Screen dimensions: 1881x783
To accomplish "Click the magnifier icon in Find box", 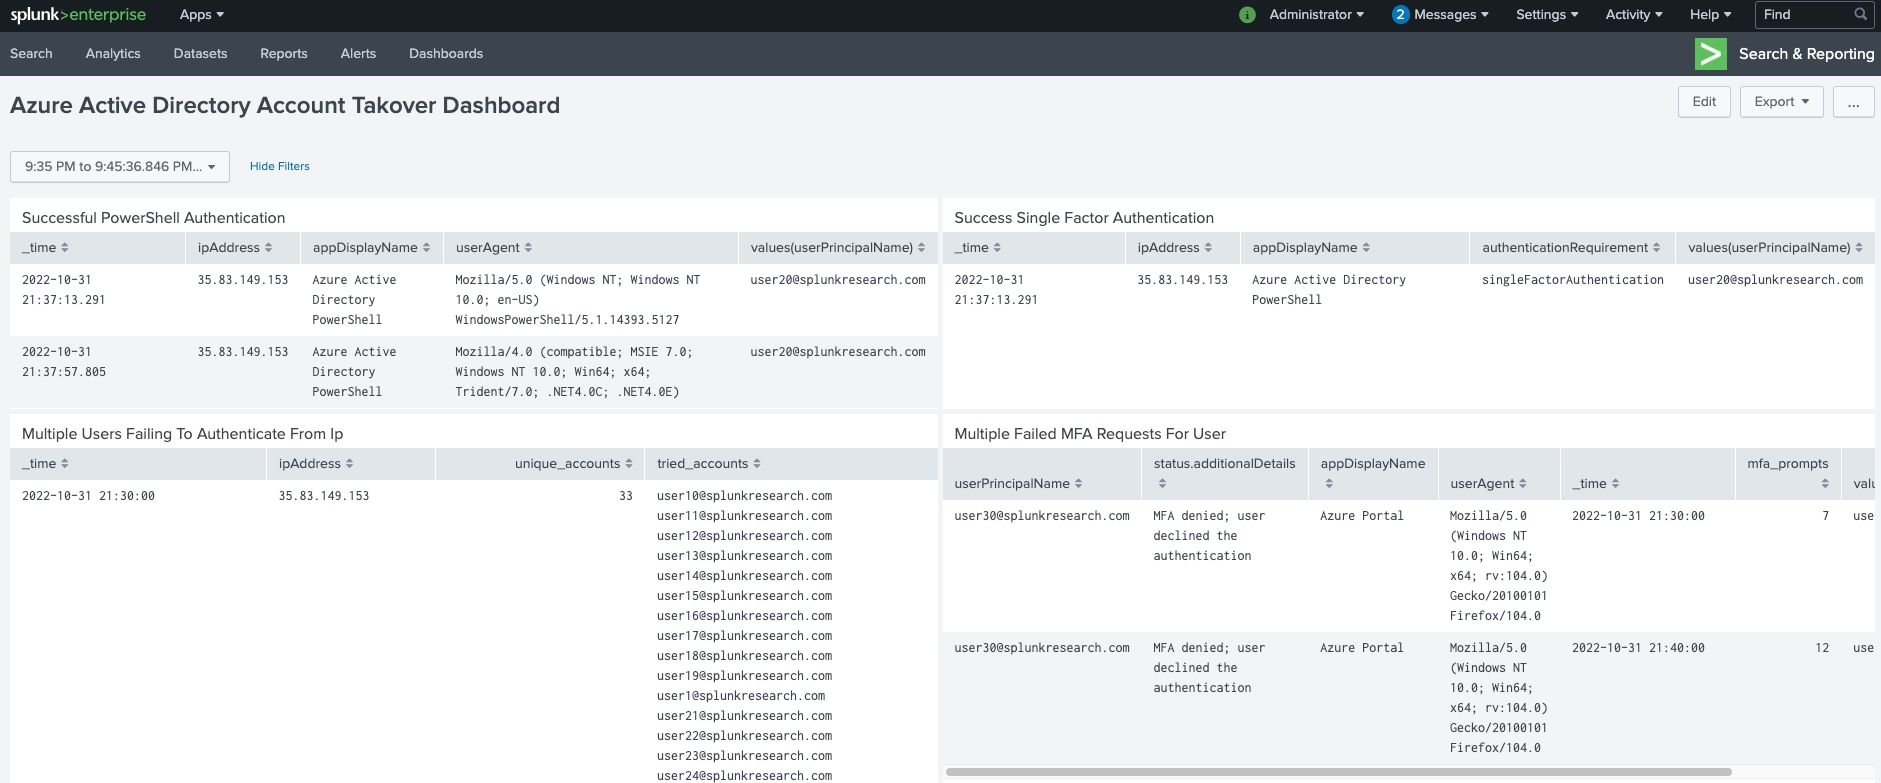I will click(1860, 15).
